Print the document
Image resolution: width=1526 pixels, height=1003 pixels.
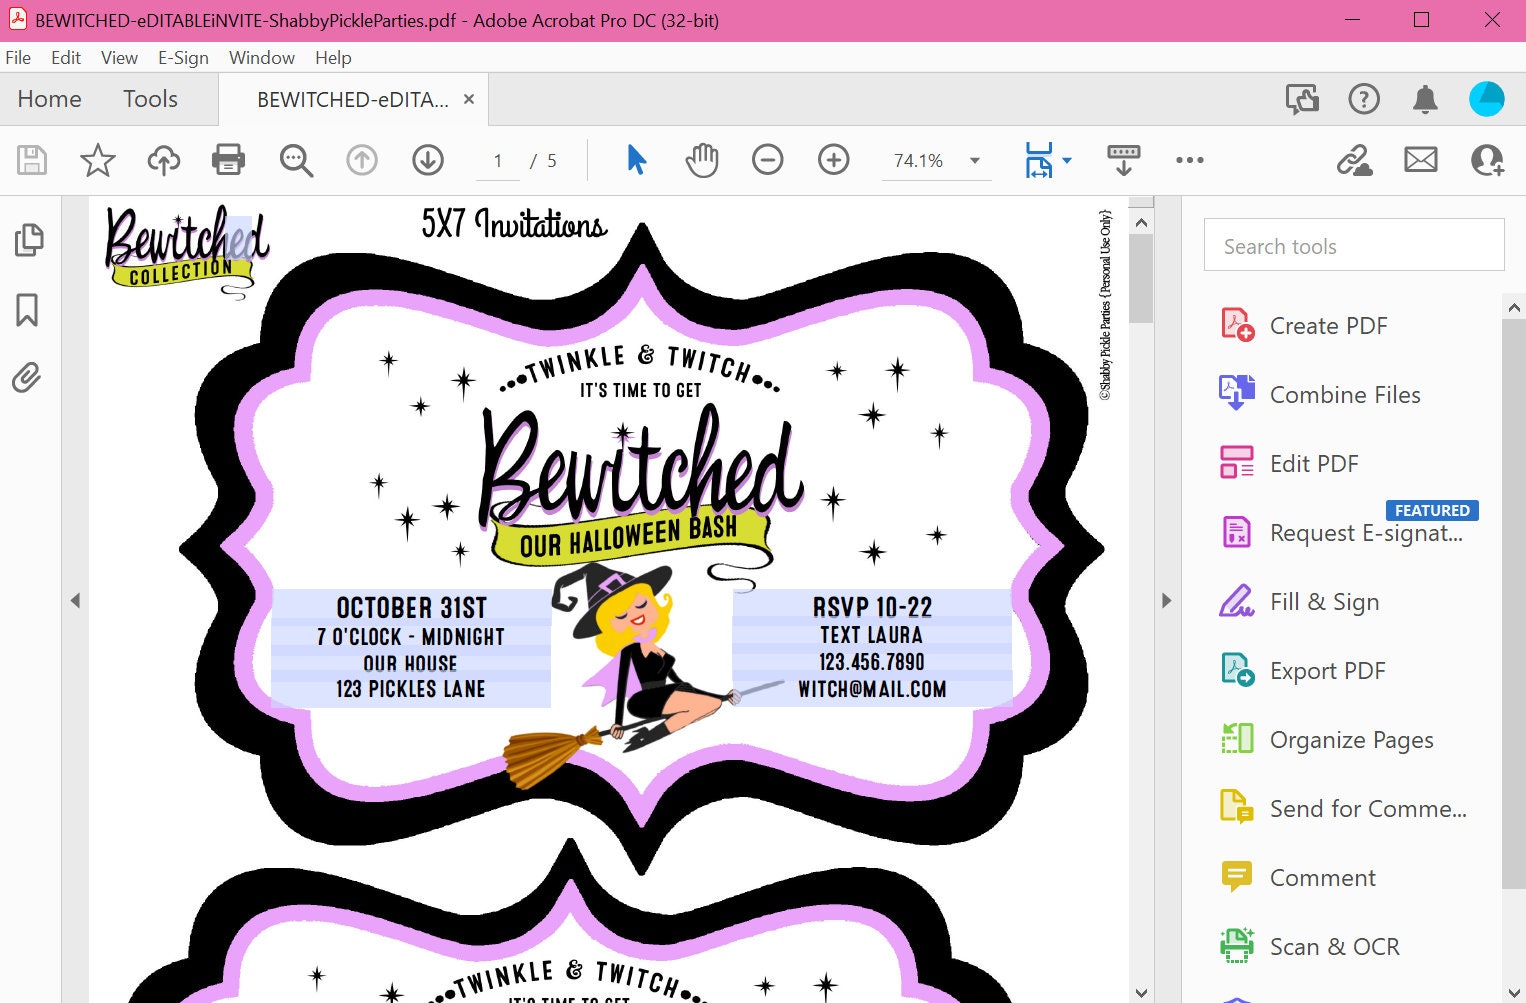point(228,160)
